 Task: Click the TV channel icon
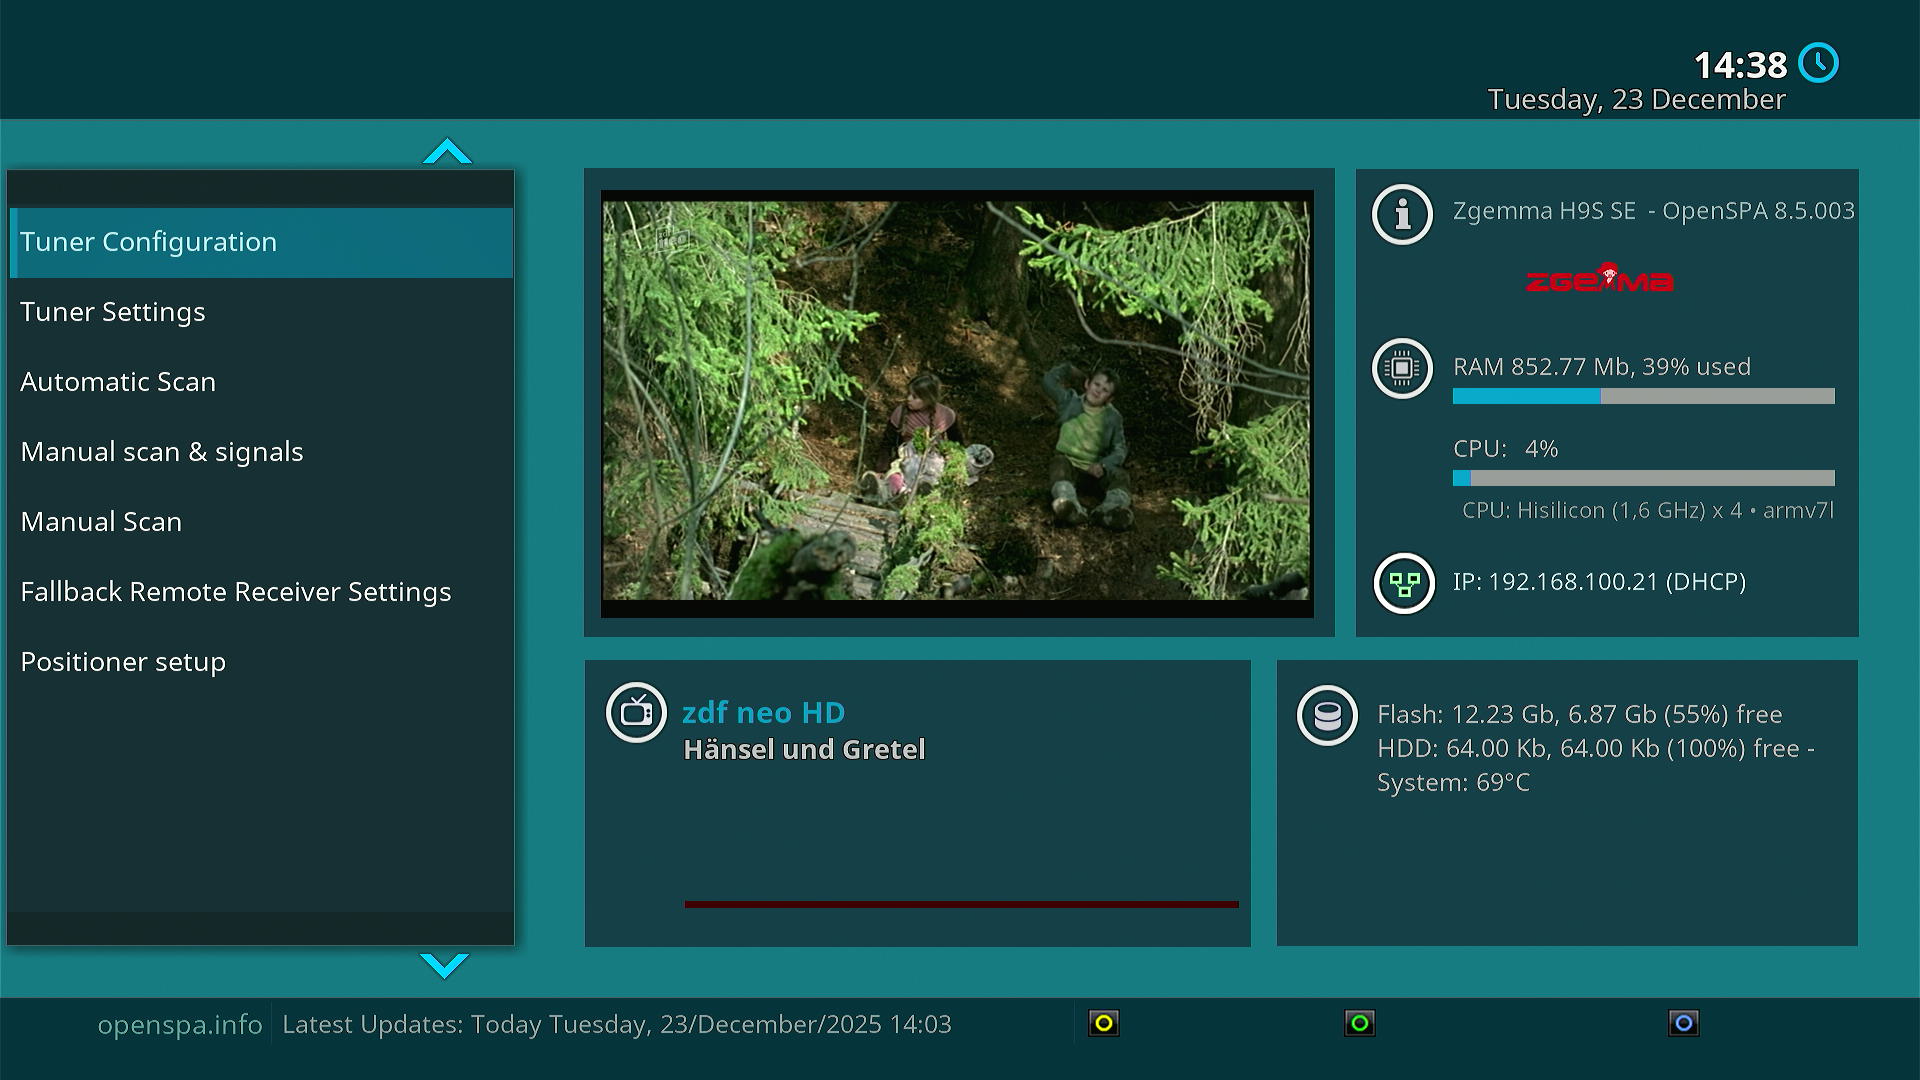tap(636, 712)
